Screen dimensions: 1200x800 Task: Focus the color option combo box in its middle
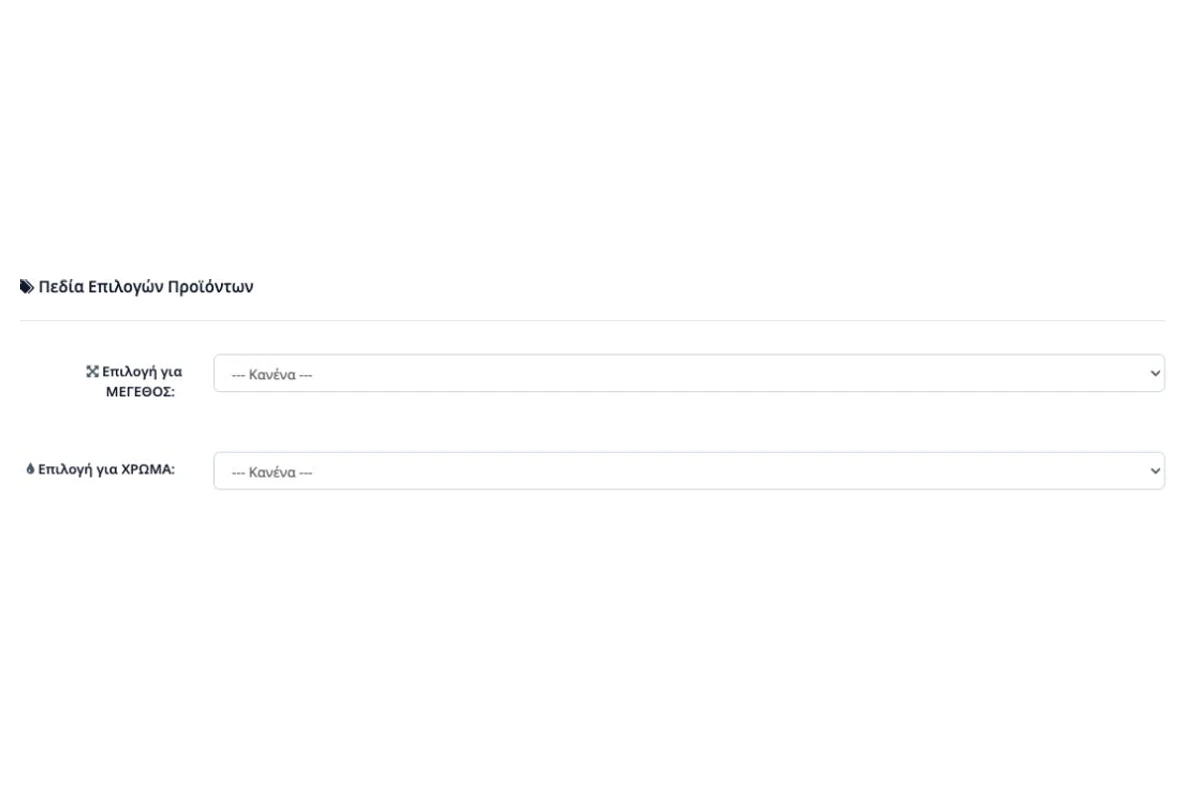689,471
